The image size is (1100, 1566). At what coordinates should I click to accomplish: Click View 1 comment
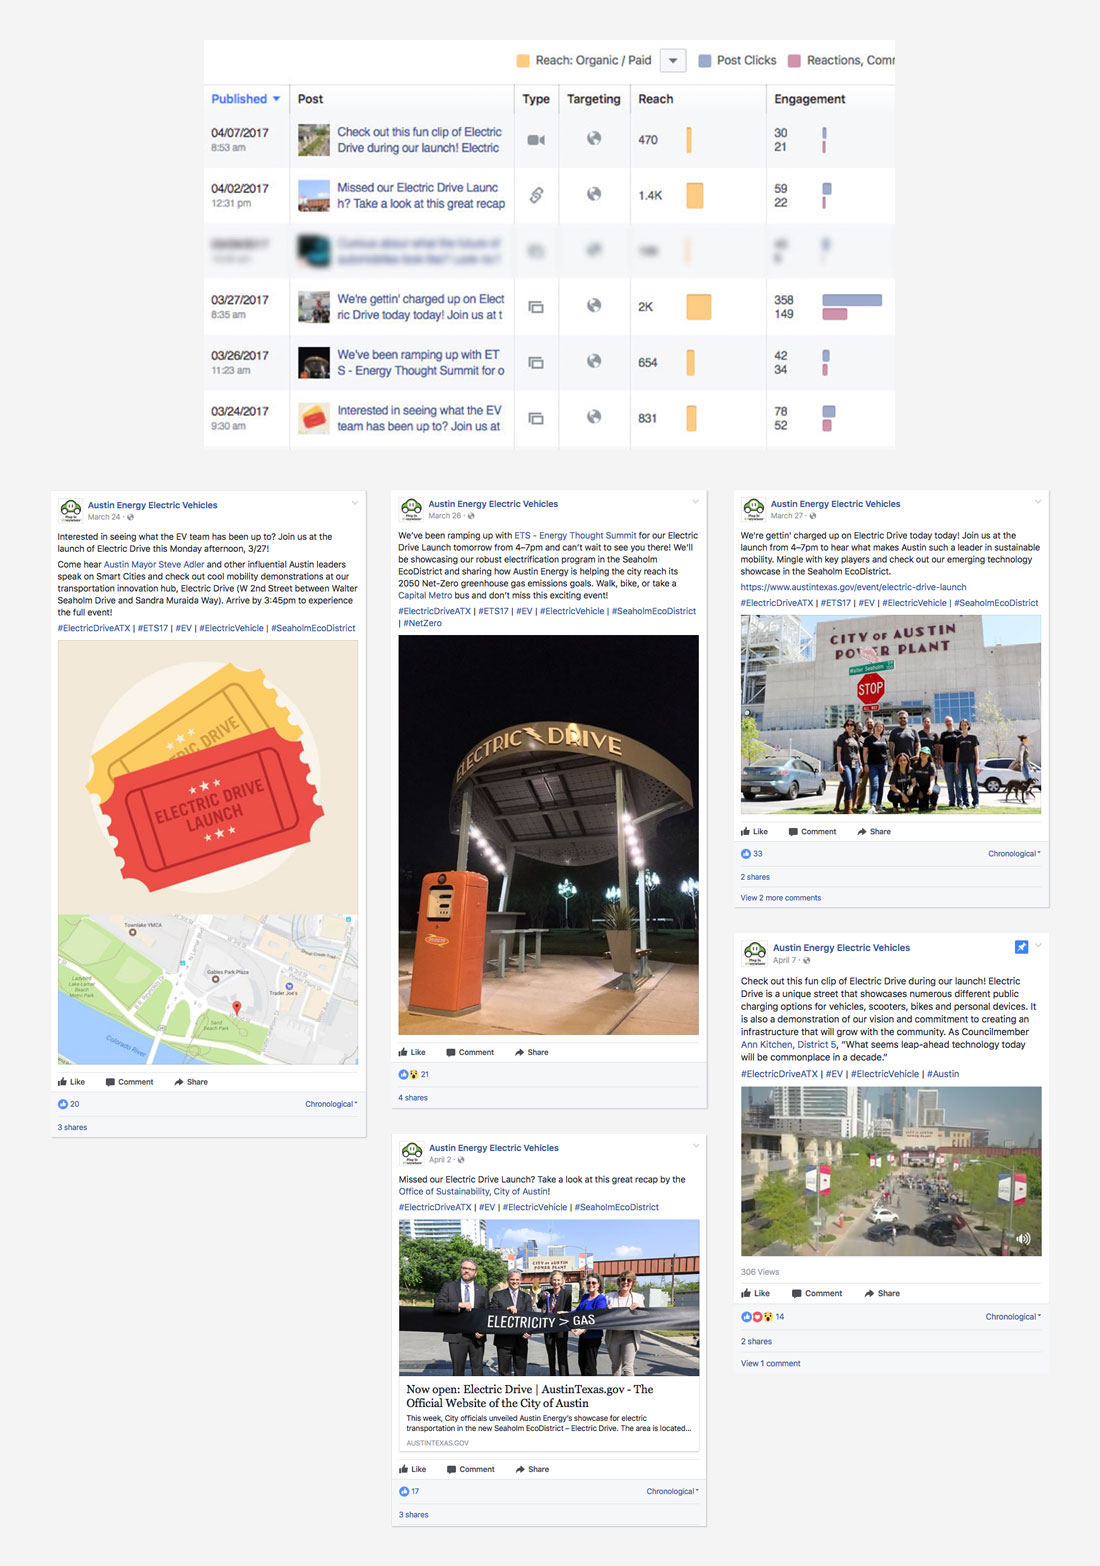pos(770,1364)
